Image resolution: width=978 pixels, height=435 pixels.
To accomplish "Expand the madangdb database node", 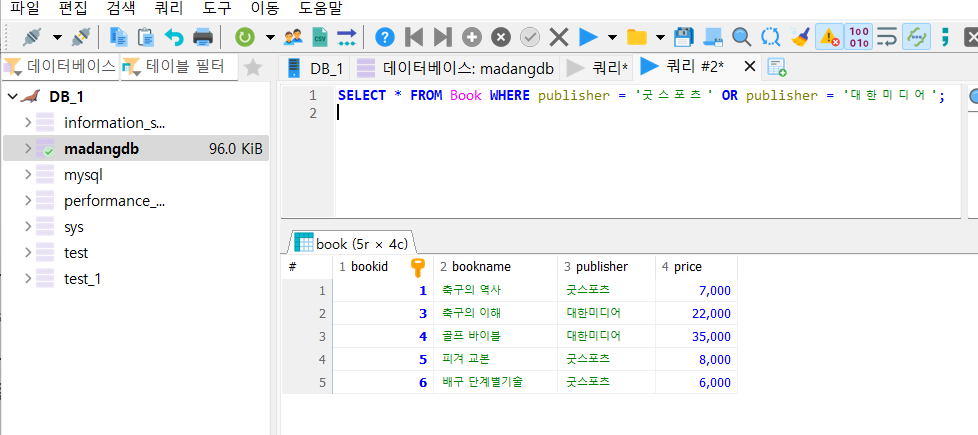I will (x=28, y=149).
